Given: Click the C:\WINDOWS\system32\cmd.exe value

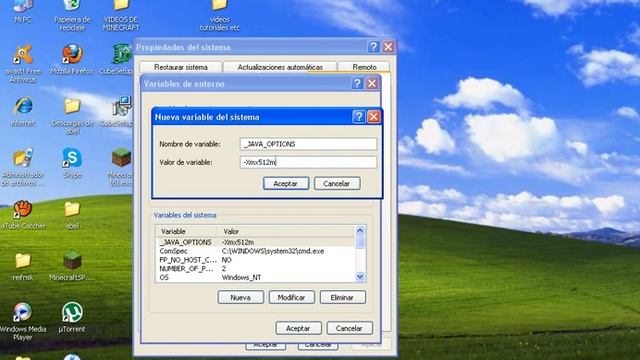Looking at the screenshot, I should (x=273, y=251).
